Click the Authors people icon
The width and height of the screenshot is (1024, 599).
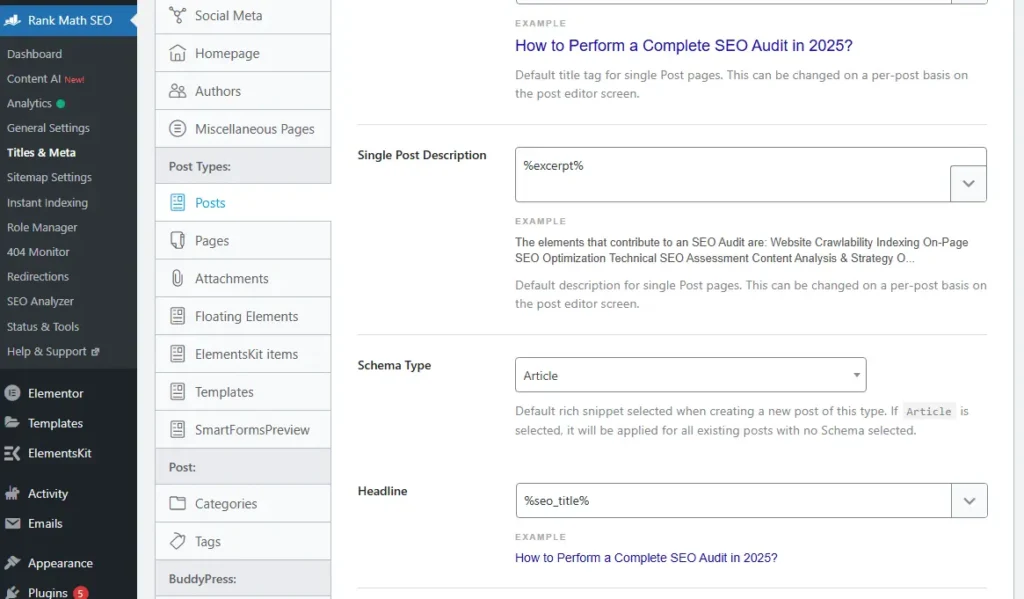[178, 91]
